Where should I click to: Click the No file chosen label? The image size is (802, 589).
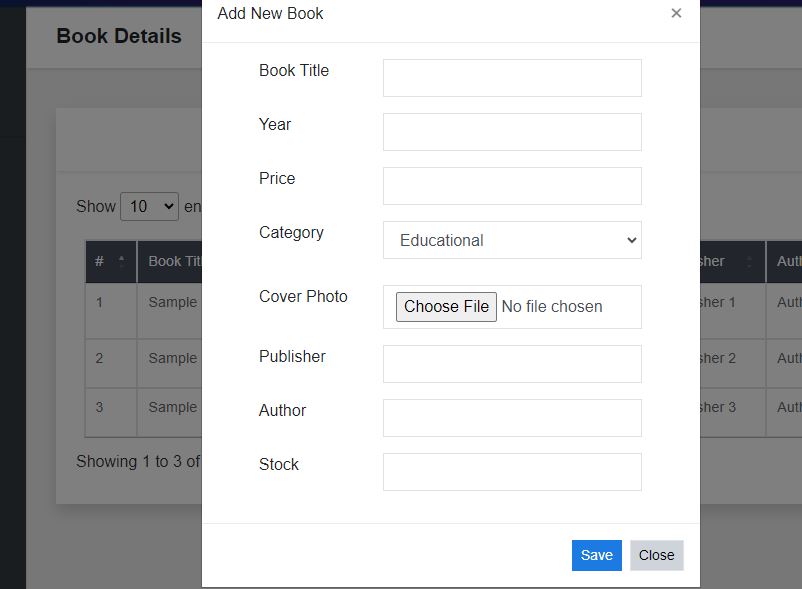tap(551, 307)
